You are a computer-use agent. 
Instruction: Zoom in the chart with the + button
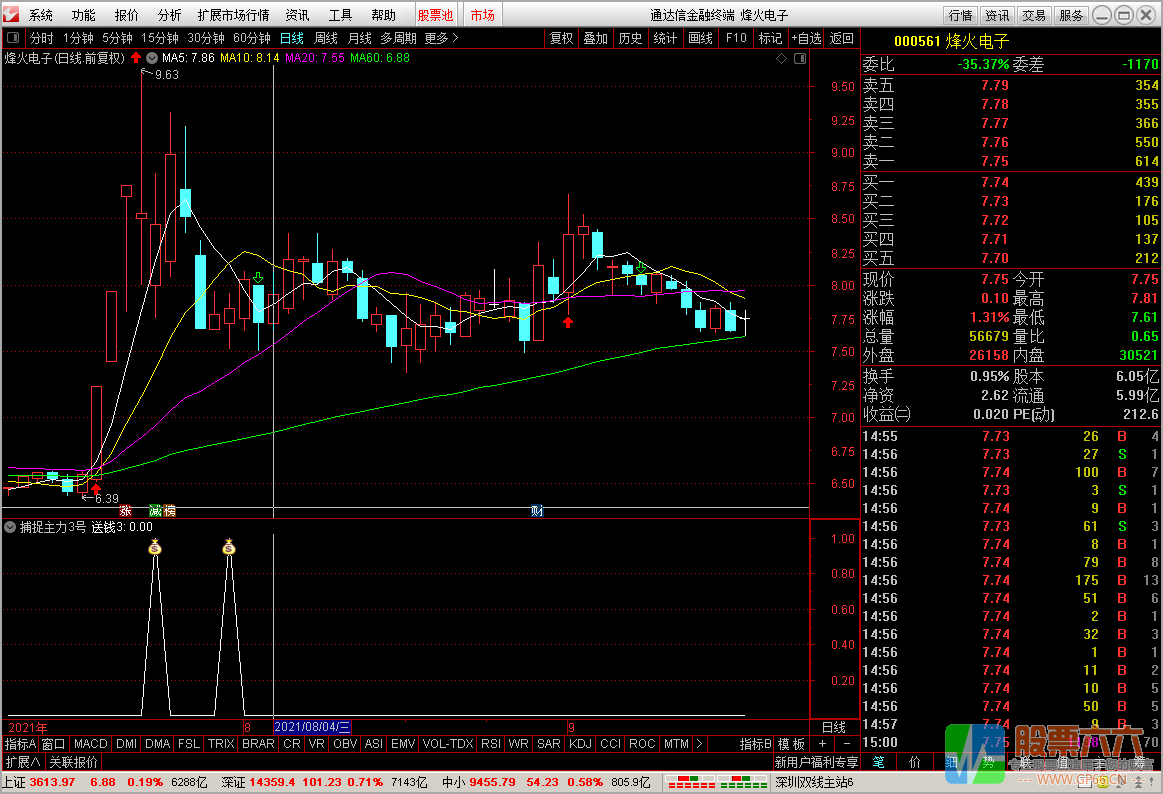point(823,744)
